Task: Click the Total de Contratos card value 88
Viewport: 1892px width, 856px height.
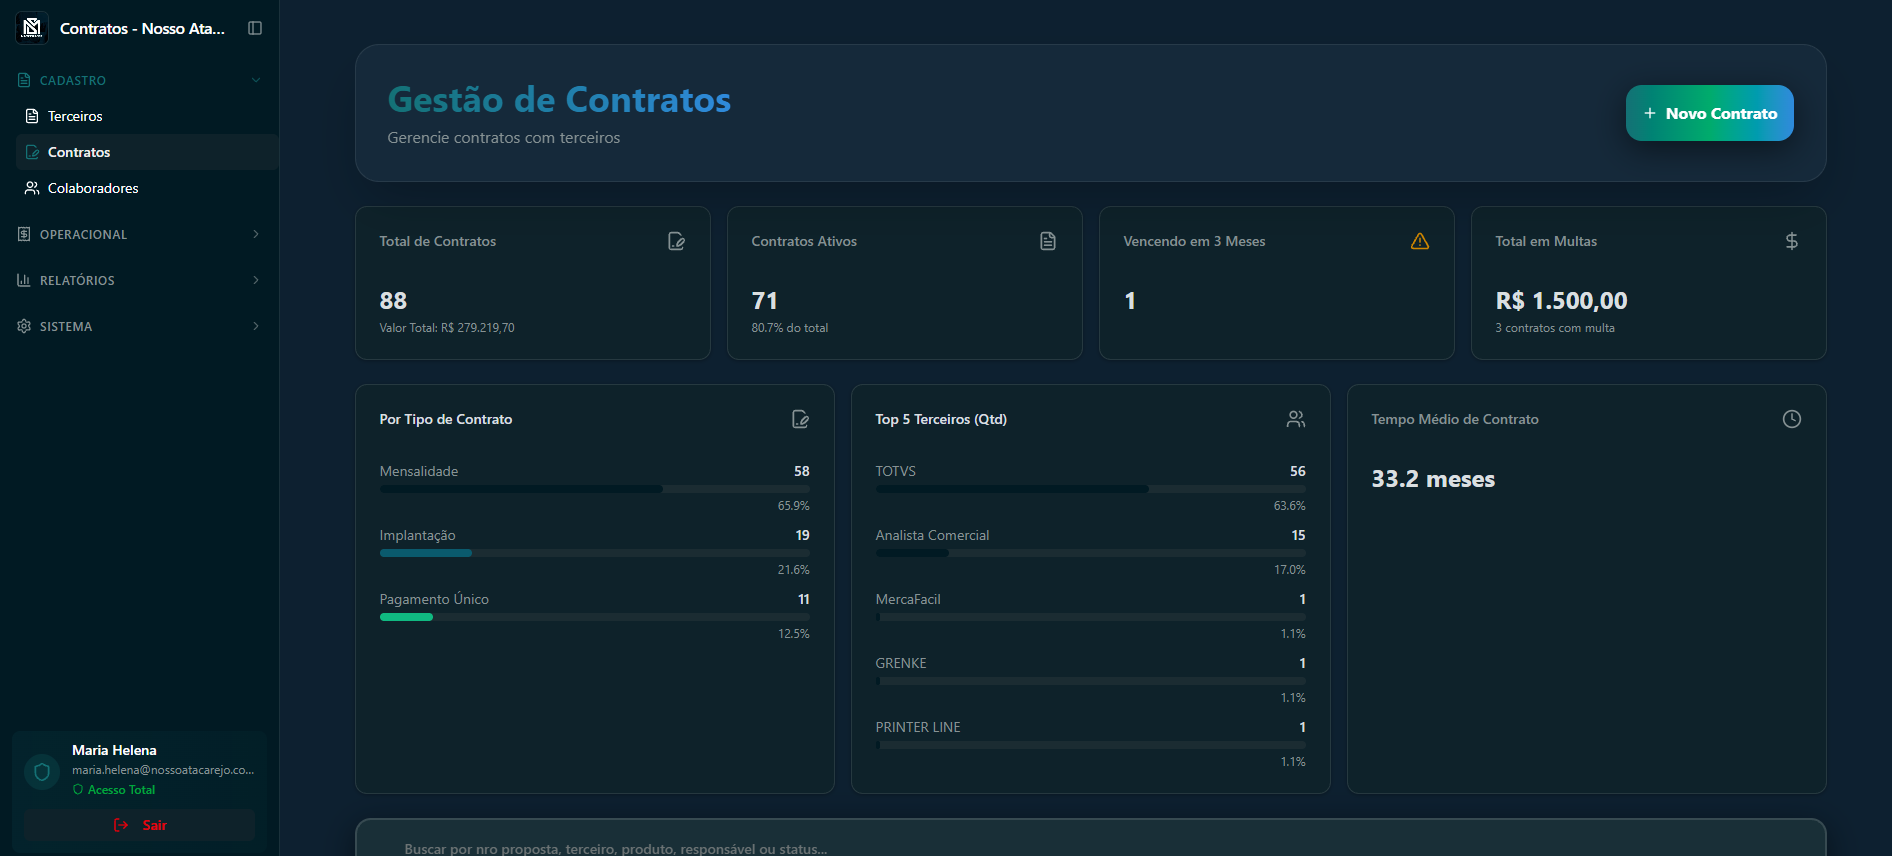Action: tap(393, 301)
